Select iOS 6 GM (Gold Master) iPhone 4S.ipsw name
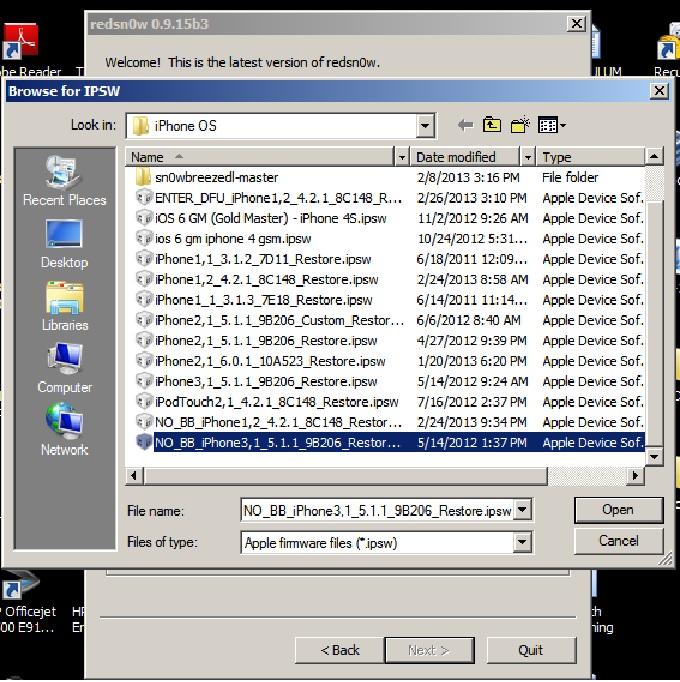Viewport: 680px width, 682px height. coord(271,218)
